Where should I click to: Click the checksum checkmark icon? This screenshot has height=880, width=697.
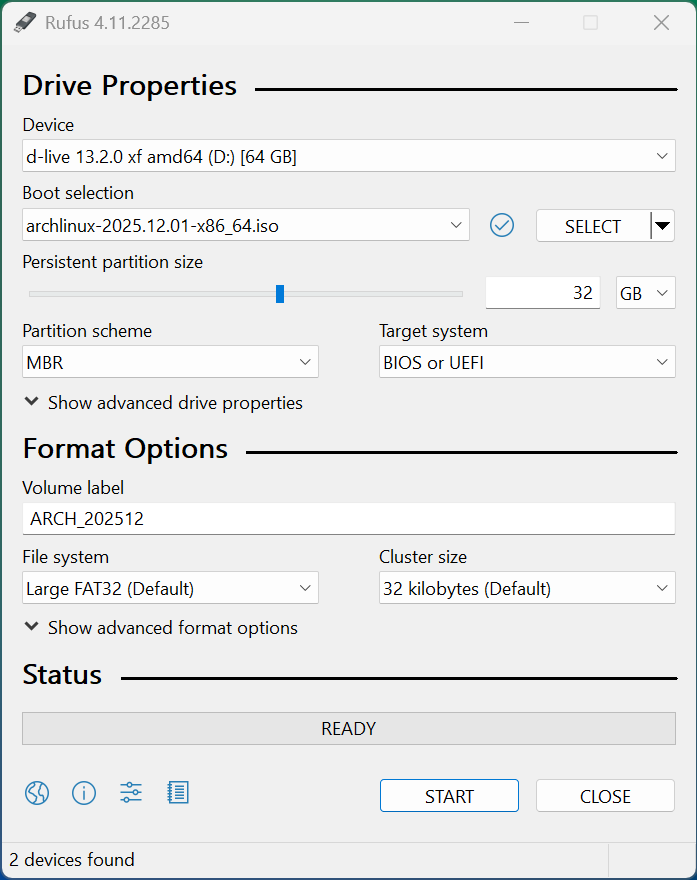coord(502,226)
